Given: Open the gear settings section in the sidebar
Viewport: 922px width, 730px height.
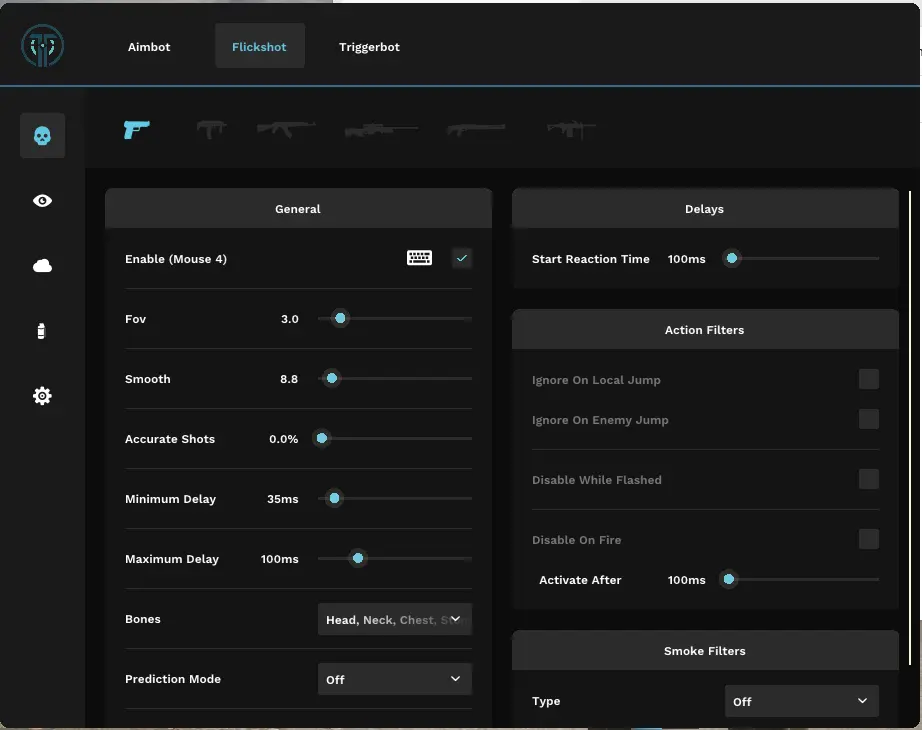Looking at the screenshot, I should (x=42, y=396).
